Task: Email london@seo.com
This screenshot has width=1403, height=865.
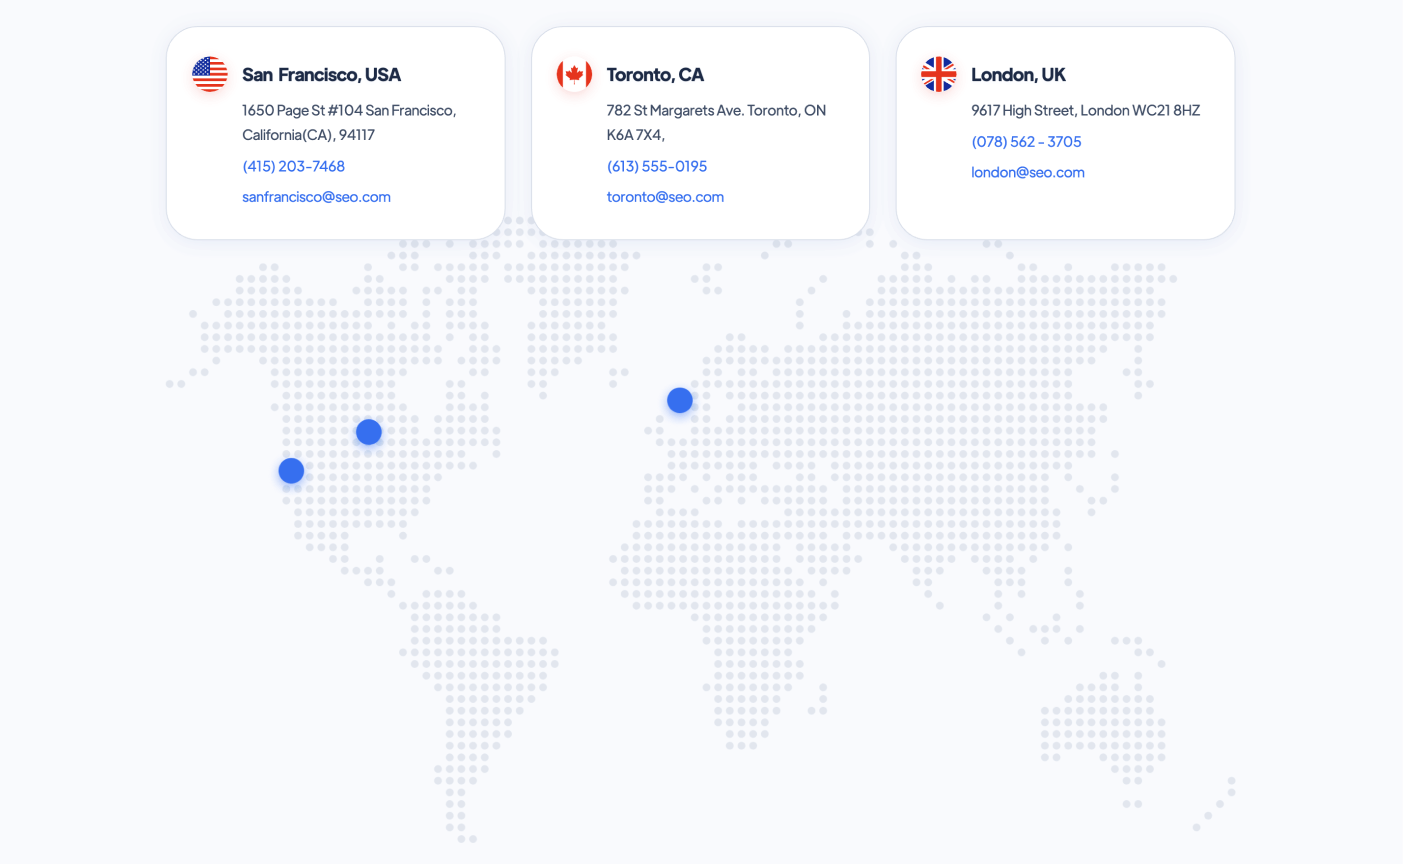Action: pos(1028,172)
